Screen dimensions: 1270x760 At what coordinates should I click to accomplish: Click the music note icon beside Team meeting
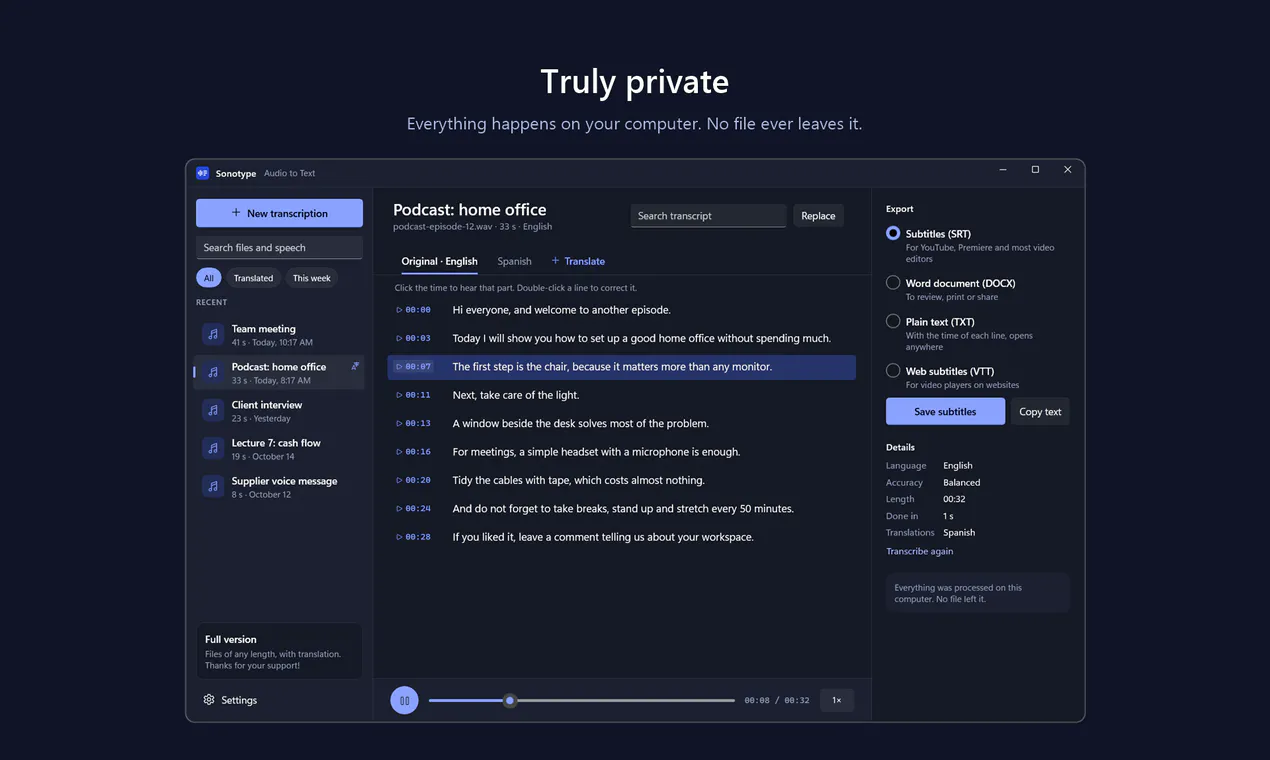pyautogui.click(x=212, y=334)
